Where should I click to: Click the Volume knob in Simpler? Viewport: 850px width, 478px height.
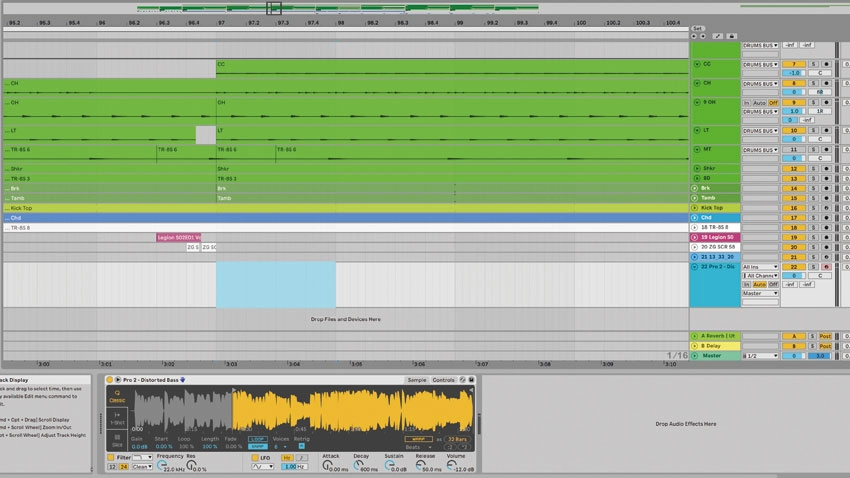(452, 465)
